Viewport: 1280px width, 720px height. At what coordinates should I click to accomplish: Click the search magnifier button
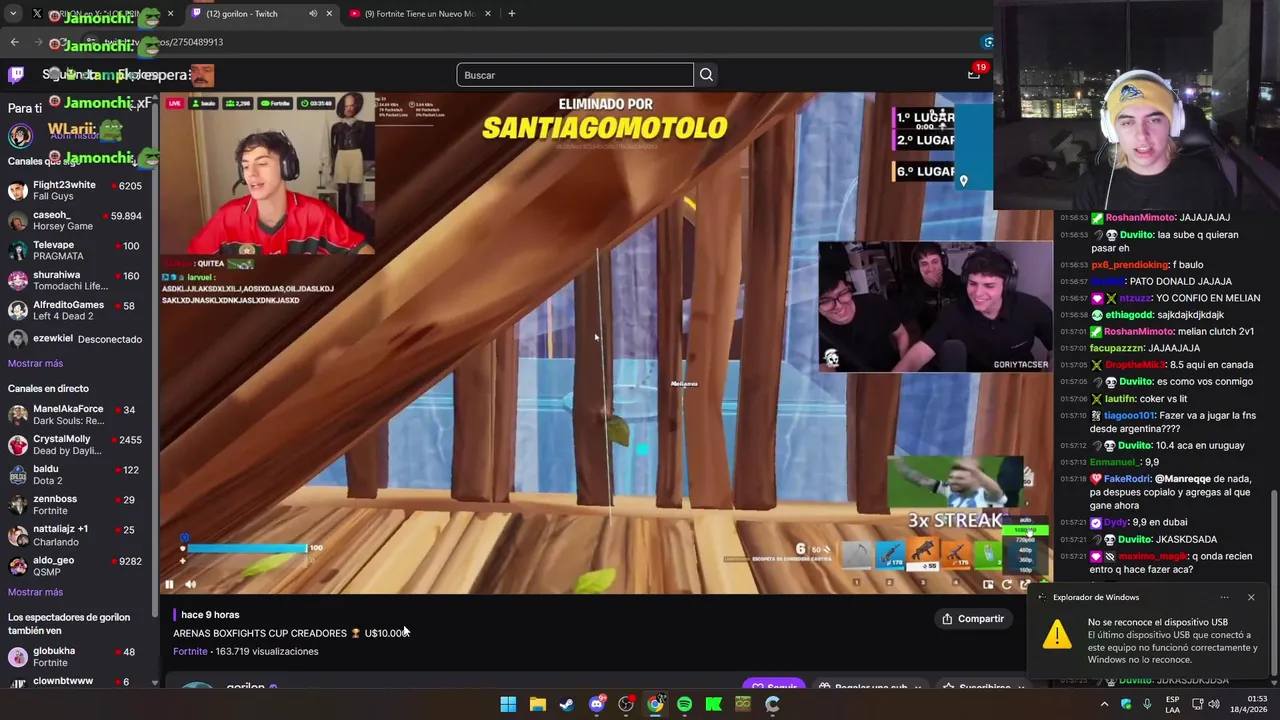(x=706, y=75)
